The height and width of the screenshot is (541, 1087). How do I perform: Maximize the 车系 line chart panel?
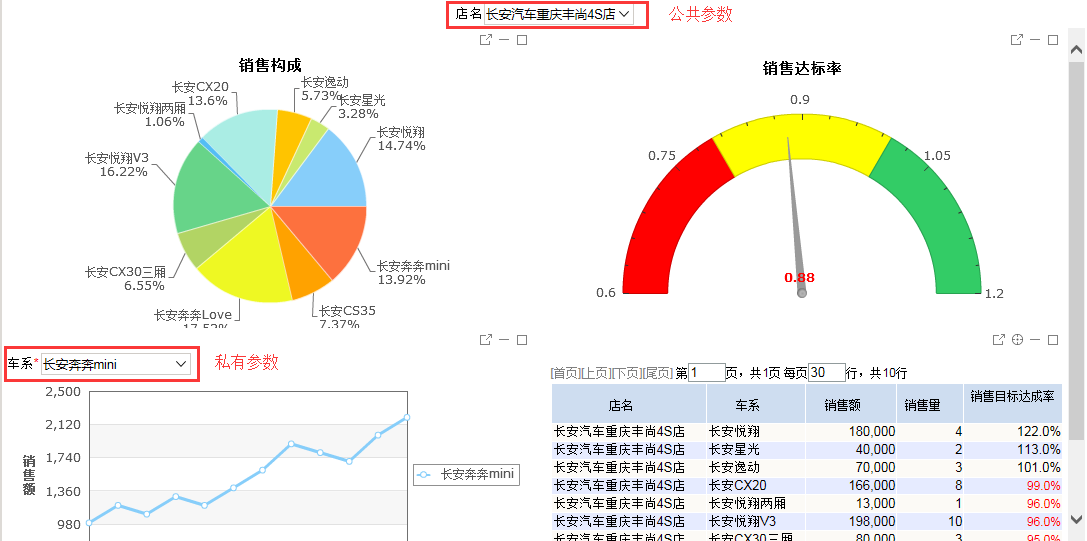[522, 340]
